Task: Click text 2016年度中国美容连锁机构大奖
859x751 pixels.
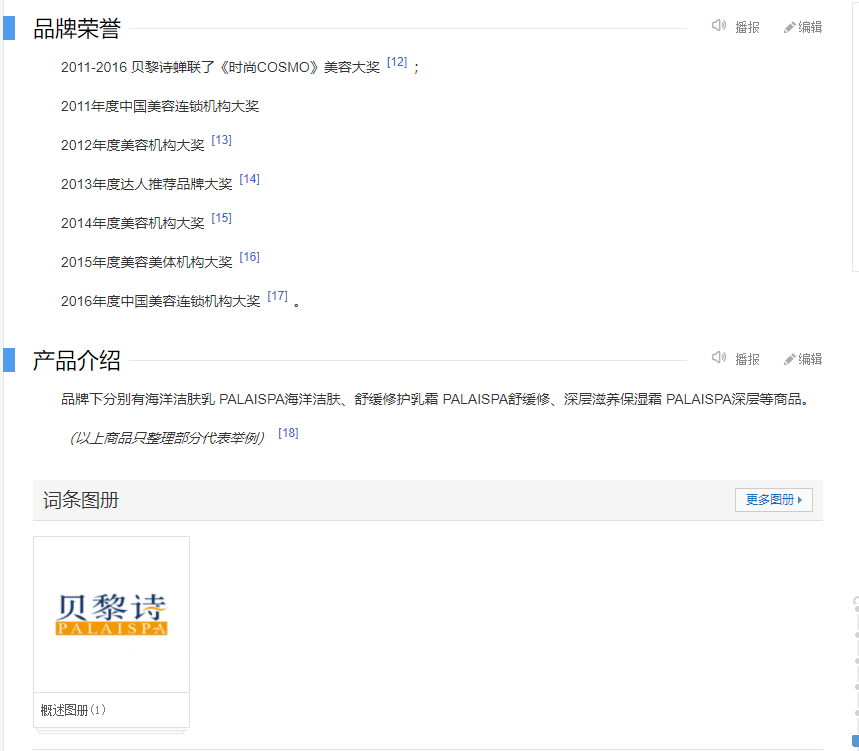Action: pyautogui.click(x=161, y=301)
